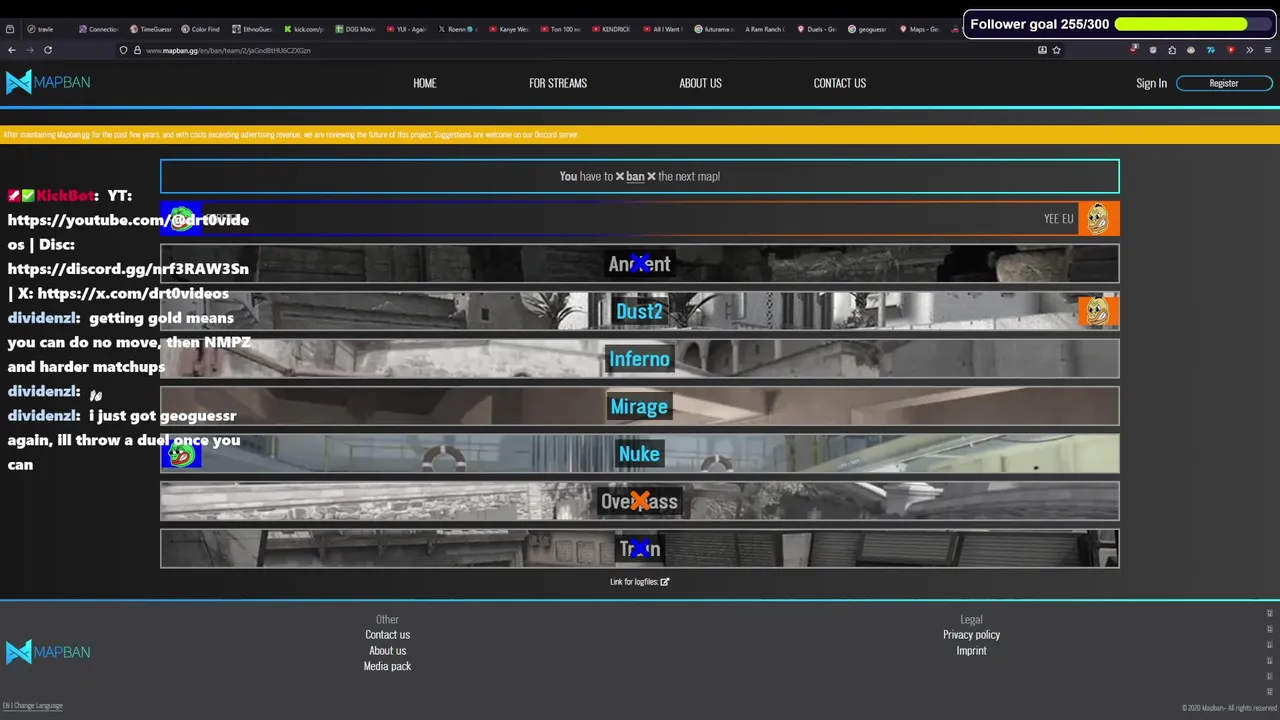Screen dimensions: 1280x720
Task: Open the red extension icon with badge
Action: coord(1134,49)
